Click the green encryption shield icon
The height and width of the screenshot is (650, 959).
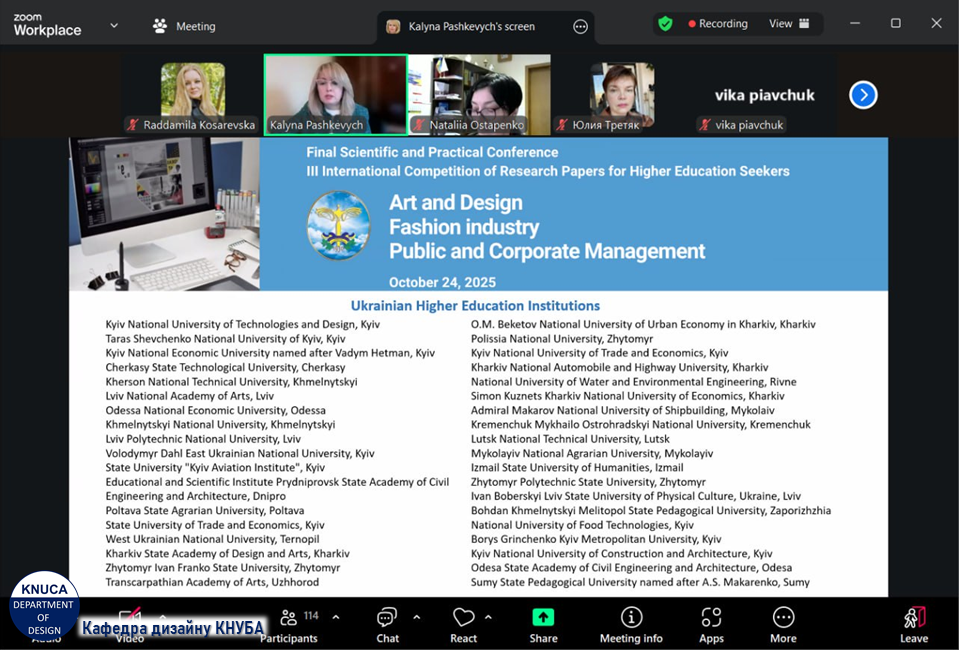coord(665,24)
